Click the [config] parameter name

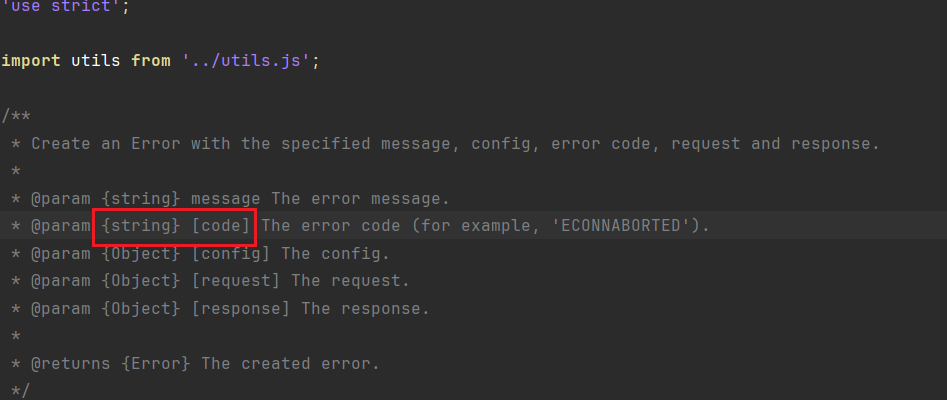230,254
